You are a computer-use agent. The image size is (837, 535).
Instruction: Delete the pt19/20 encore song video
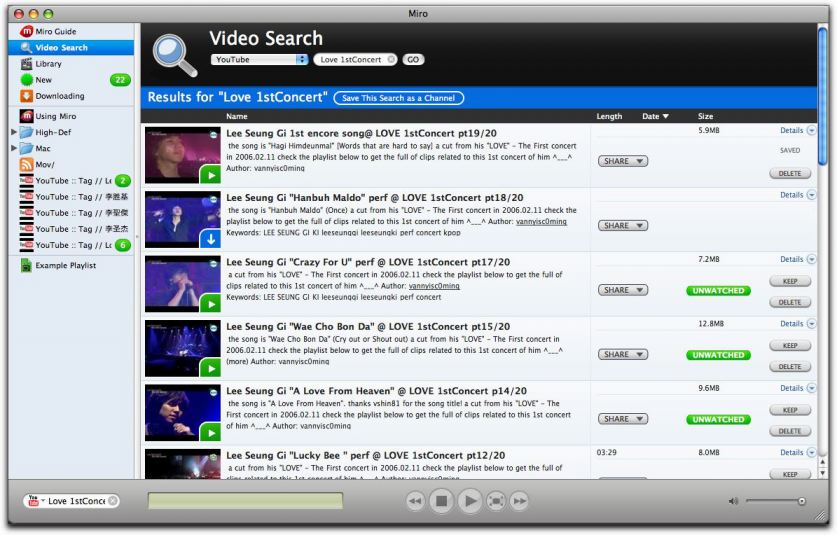790,174
